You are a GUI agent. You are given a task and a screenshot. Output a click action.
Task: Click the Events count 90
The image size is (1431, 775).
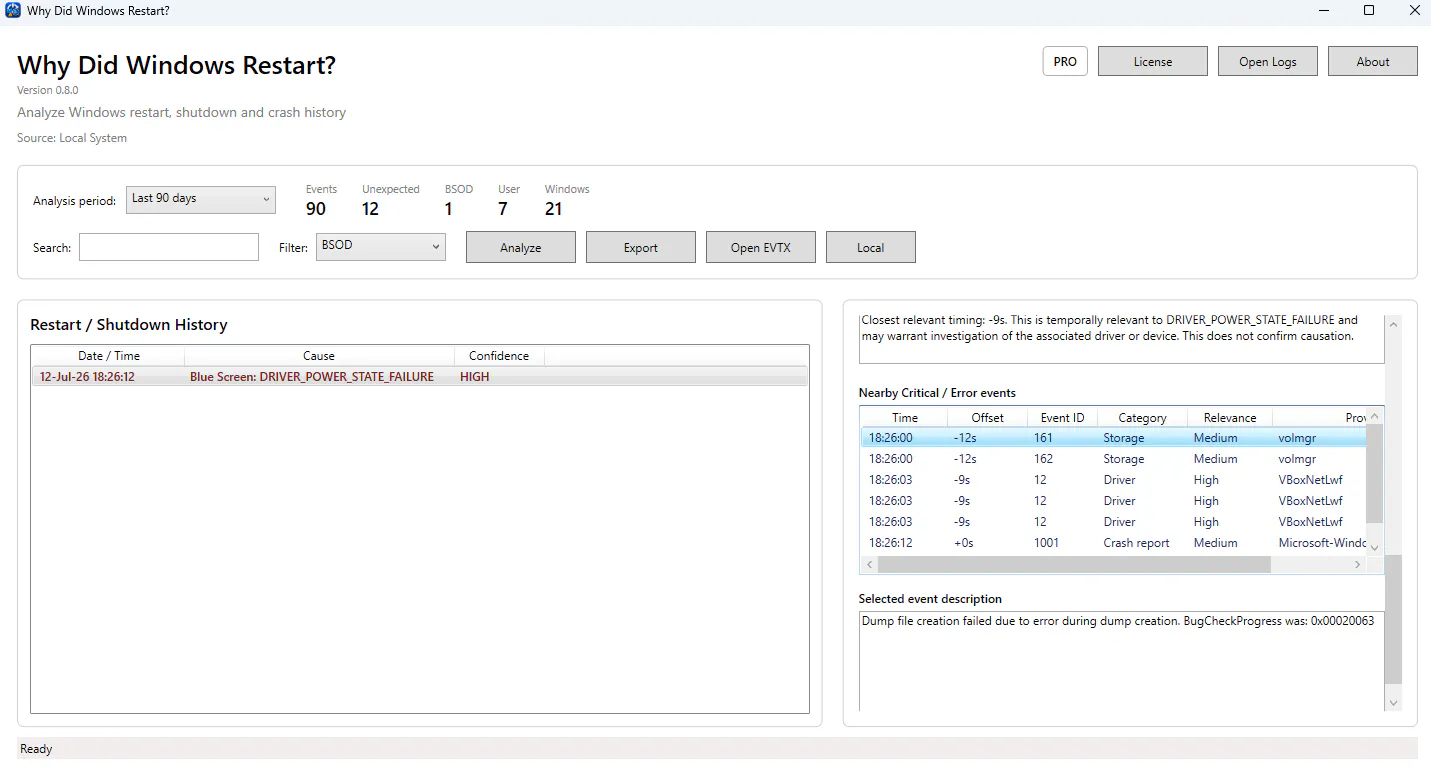316,209
